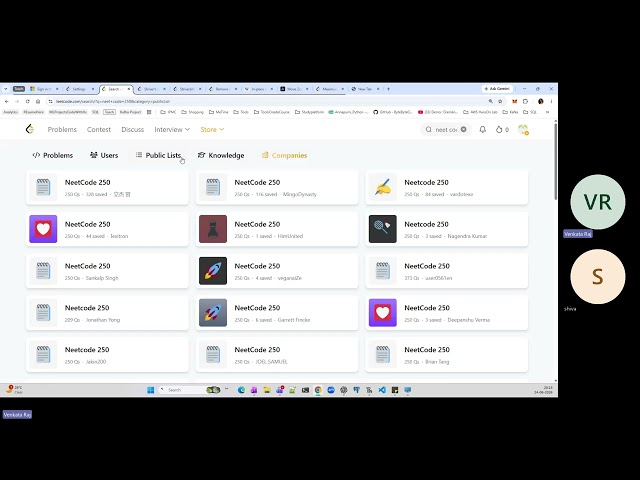Open NeetCode 250 list with 328 saved
This screenshot has width=640, height=480.
click(107, 187)
